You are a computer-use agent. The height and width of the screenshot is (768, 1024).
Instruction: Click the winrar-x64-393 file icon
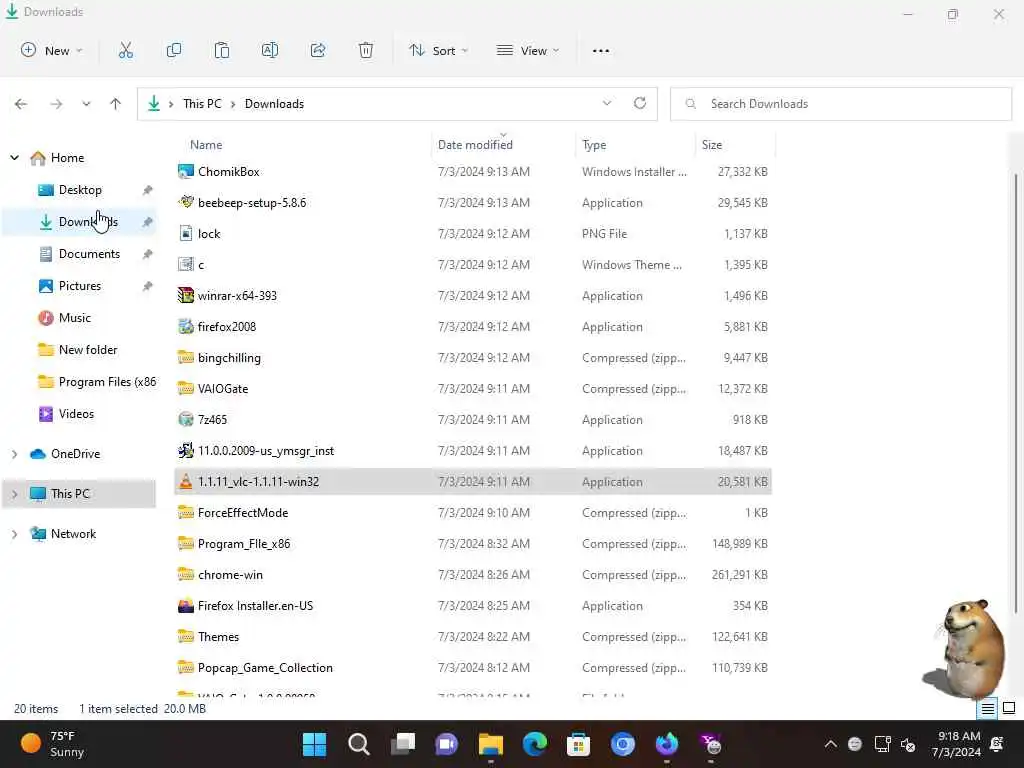click(x=185, y=295)
